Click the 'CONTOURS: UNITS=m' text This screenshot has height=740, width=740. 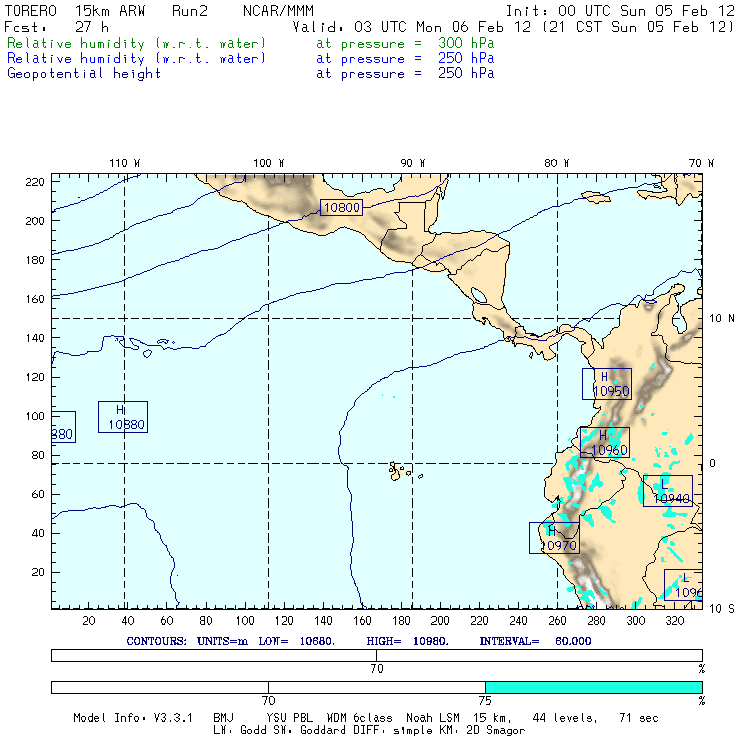tap(187, 641)
